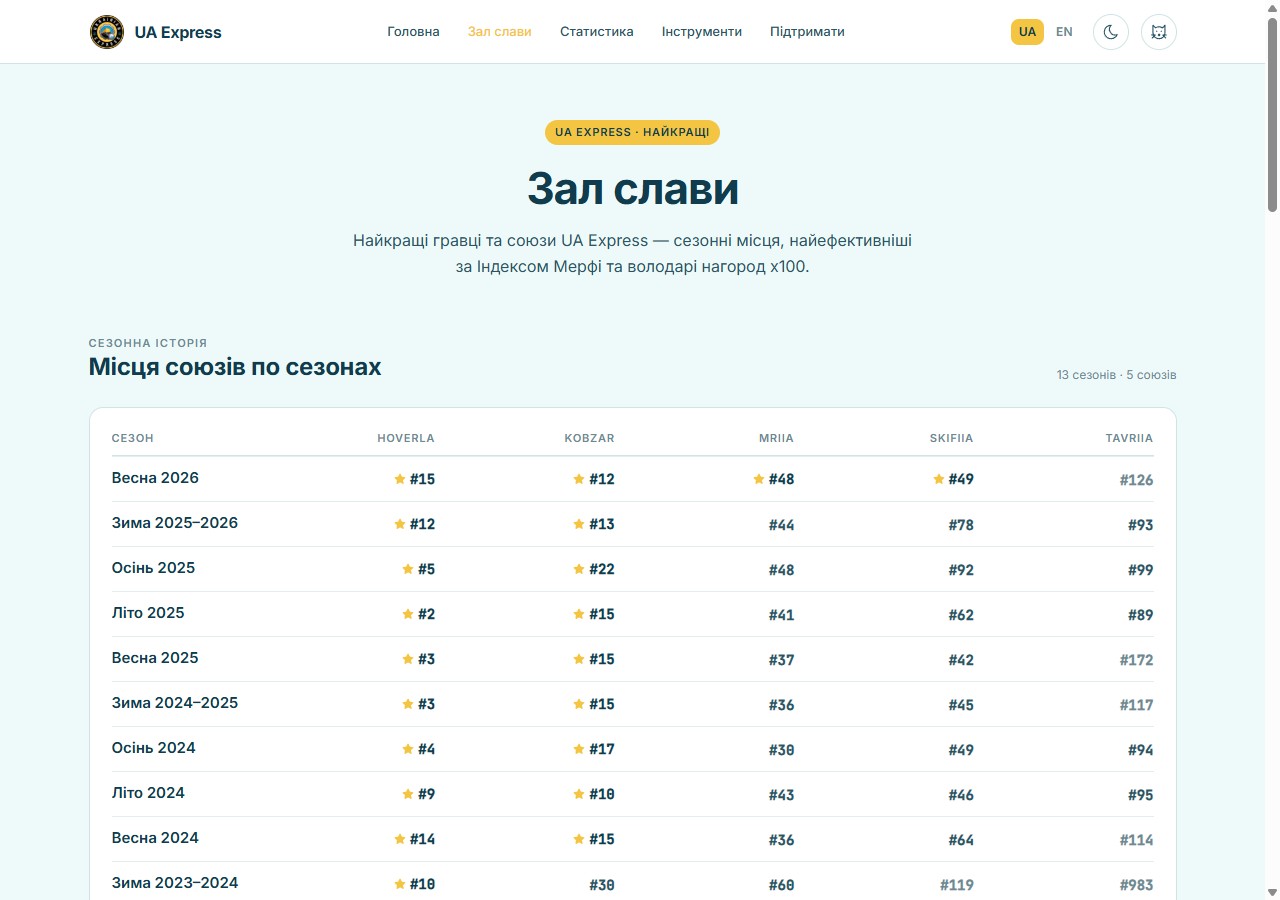The width and height of the screenshot is (1280, 900).
Task: Click the SKIFIIA column header
Action: click(x=951, y=438)
